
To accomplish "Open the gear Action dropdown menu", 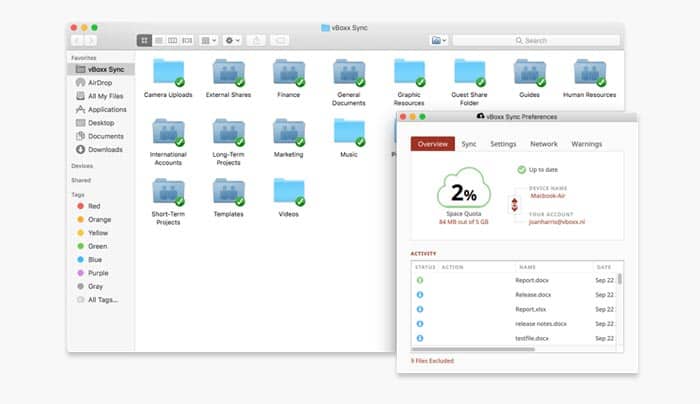I will click(232, 40).
